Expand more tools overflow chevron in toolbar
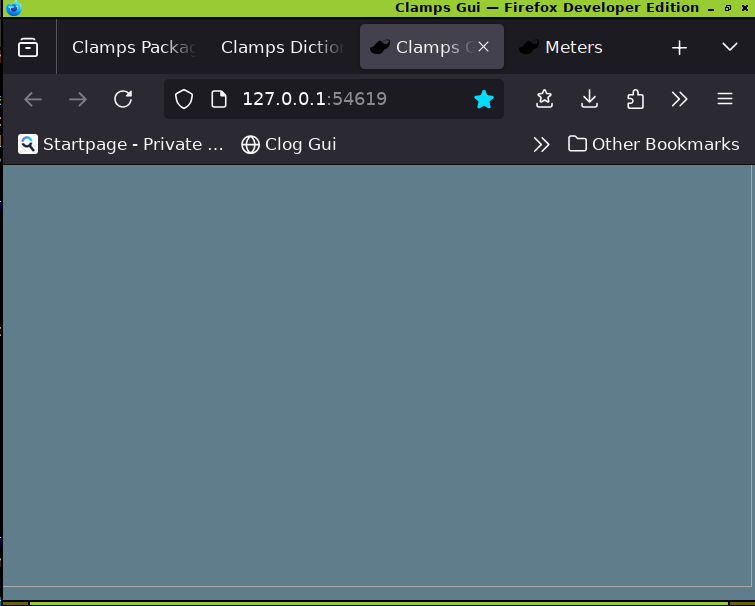 pyautogui.click(x=679, y=99)
